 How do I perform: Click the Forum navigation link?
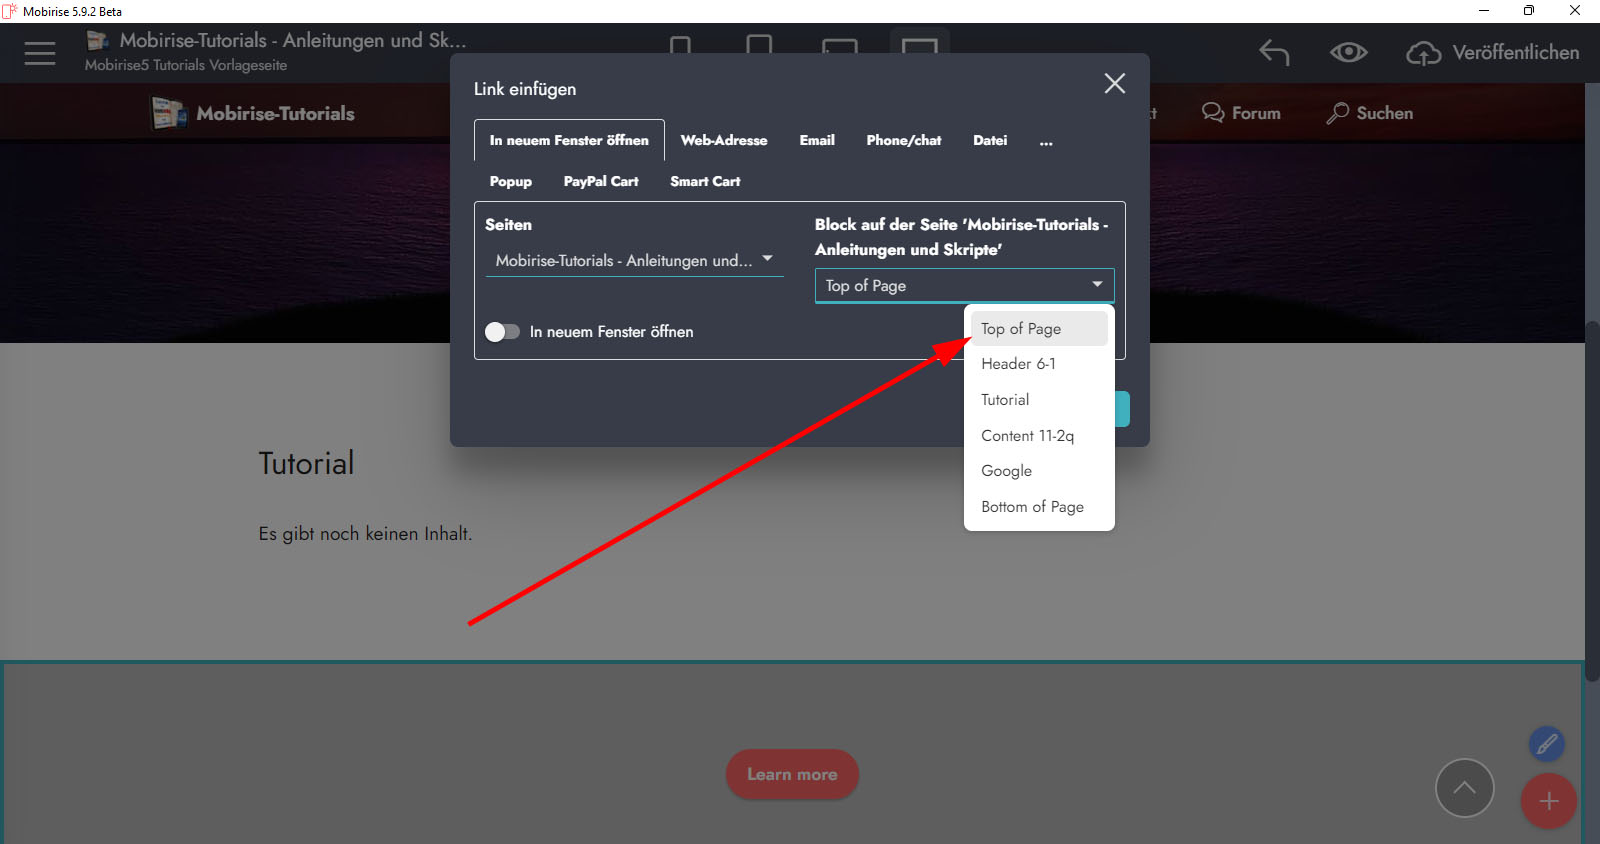(x=1256, y=113)
